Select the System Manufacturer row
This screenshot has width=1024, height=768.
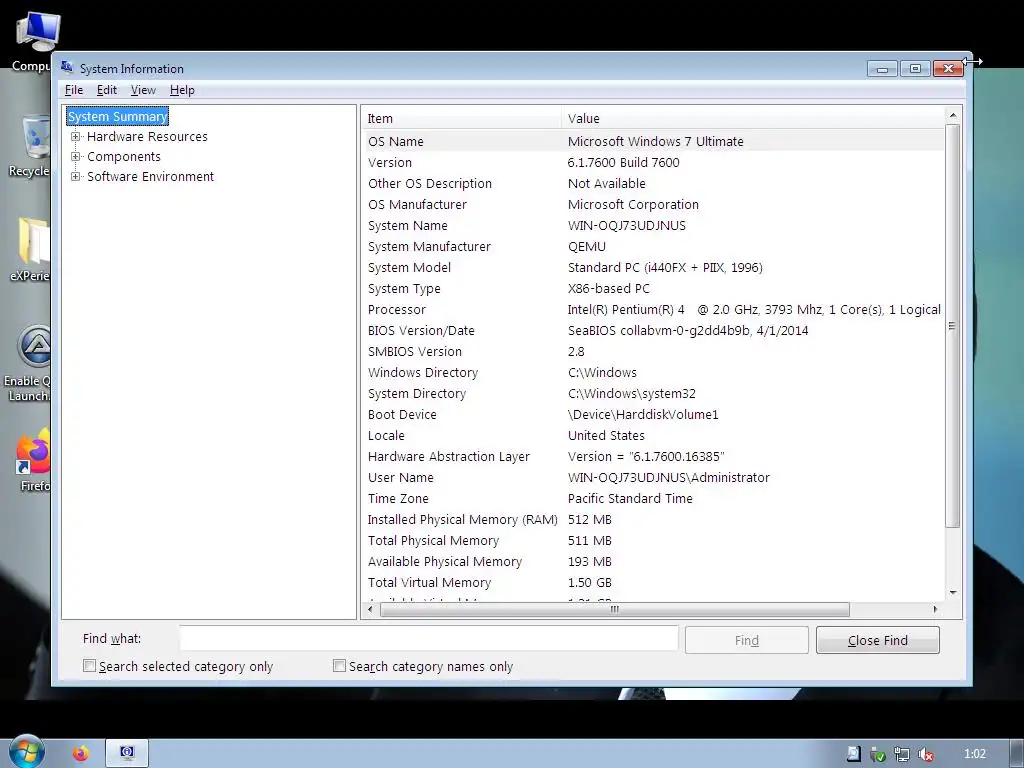(x=652, y=246)
